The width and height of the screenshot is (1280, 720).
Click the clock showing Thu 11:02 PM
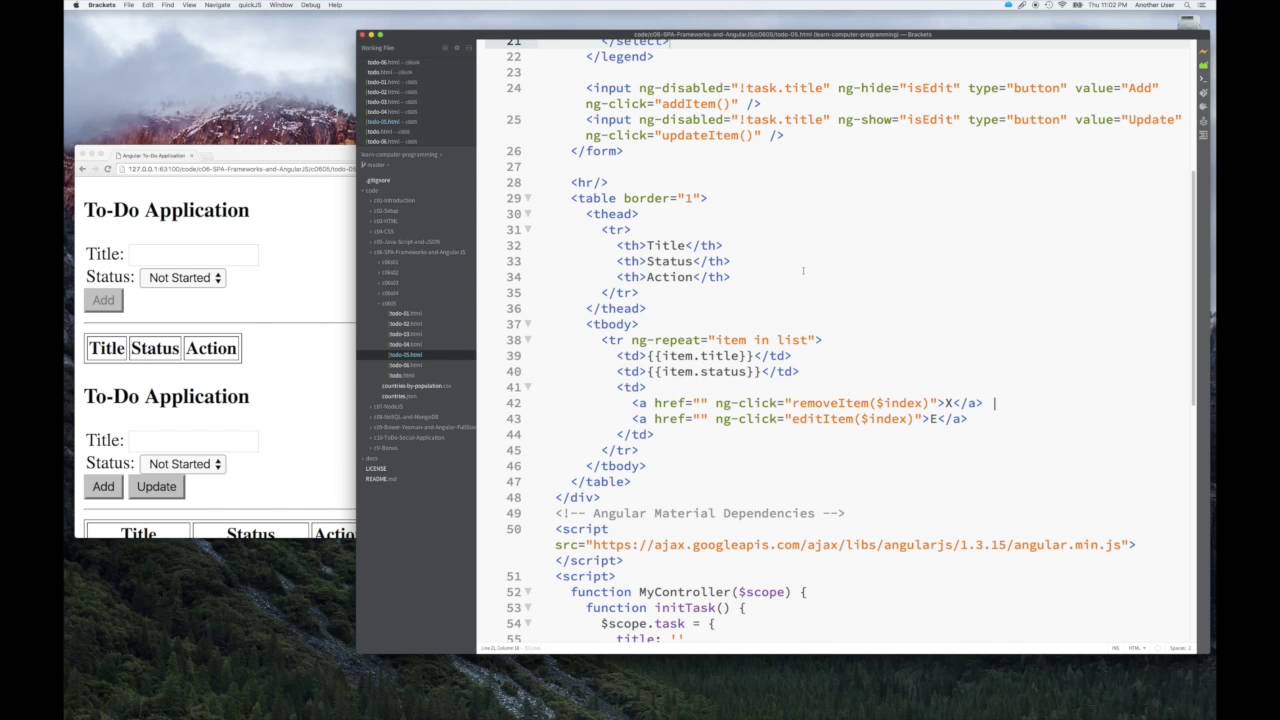tap(1107, 5)
